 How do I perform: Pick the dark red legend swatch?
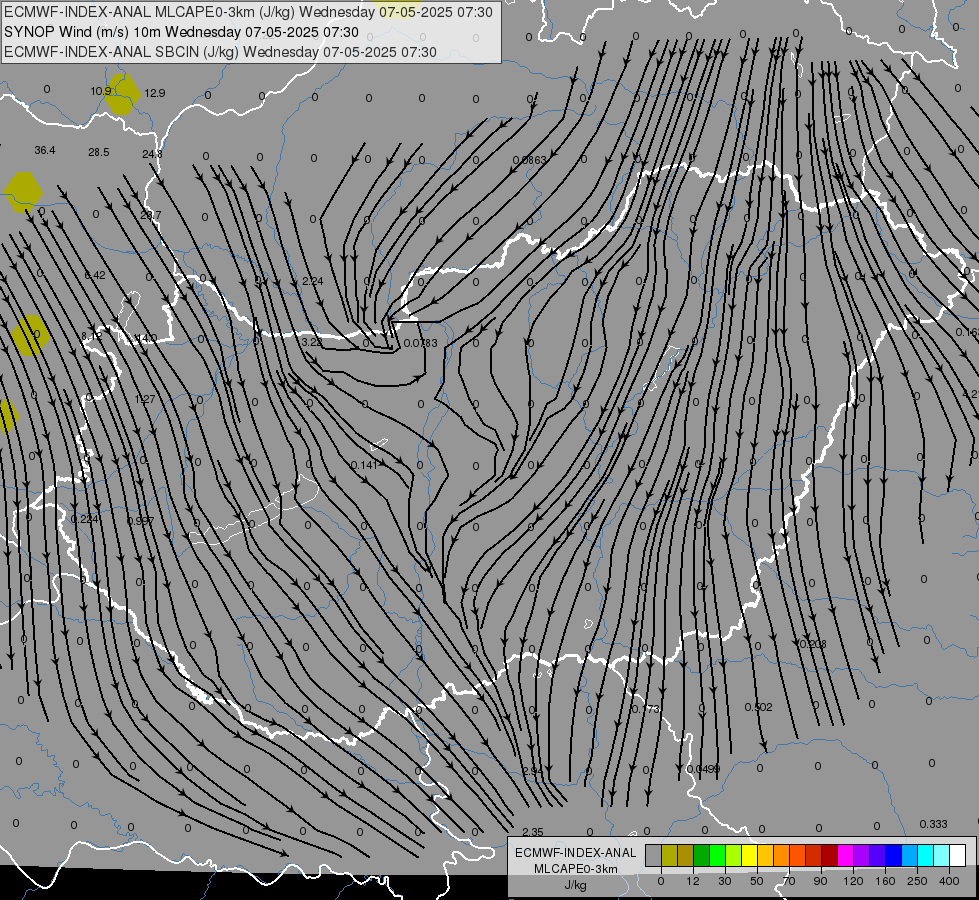pos(830,856)
